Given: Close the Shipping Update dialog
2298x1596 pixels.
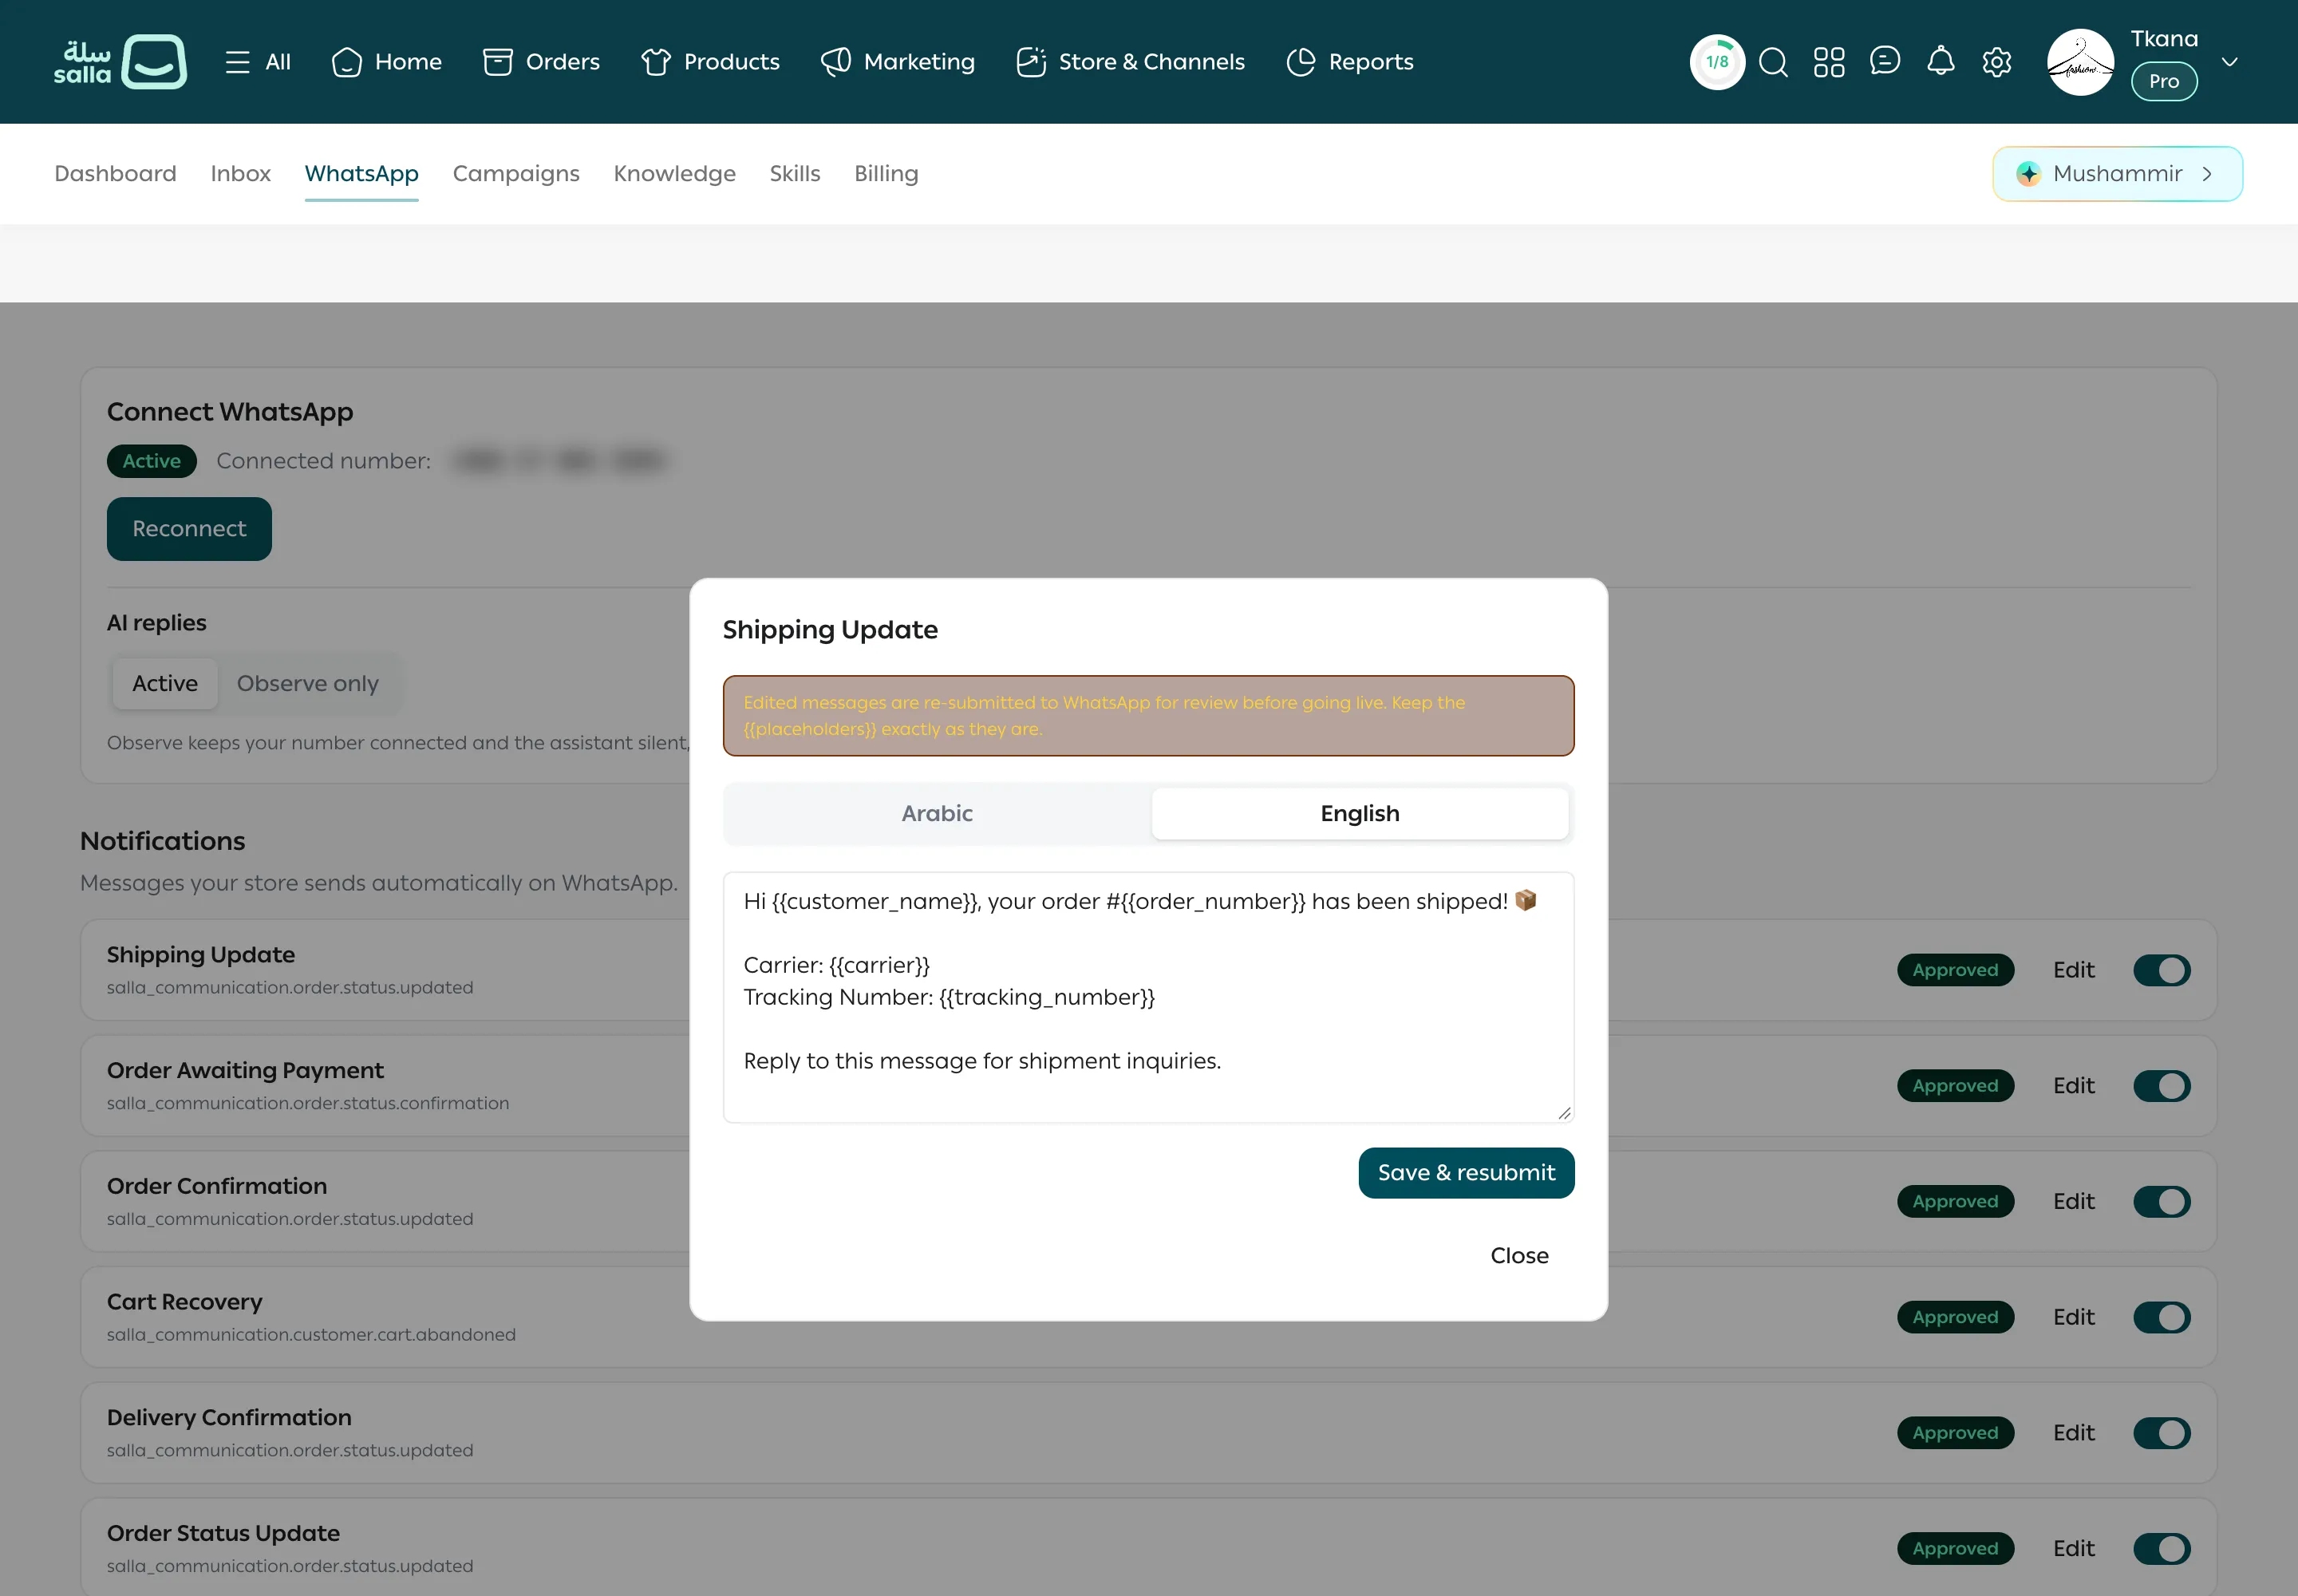Looking at the screenshot, I should 1519,1256.
